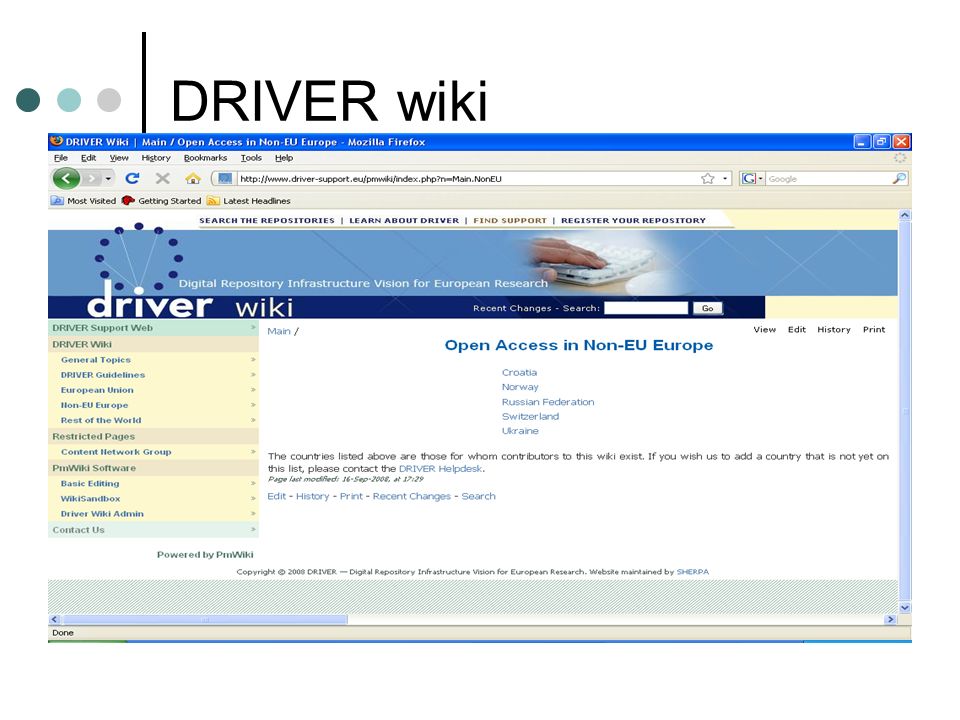Click the vertical scrollbar up arrow
Viewport: 960px width, 720px height.
[x=905, y=216]
